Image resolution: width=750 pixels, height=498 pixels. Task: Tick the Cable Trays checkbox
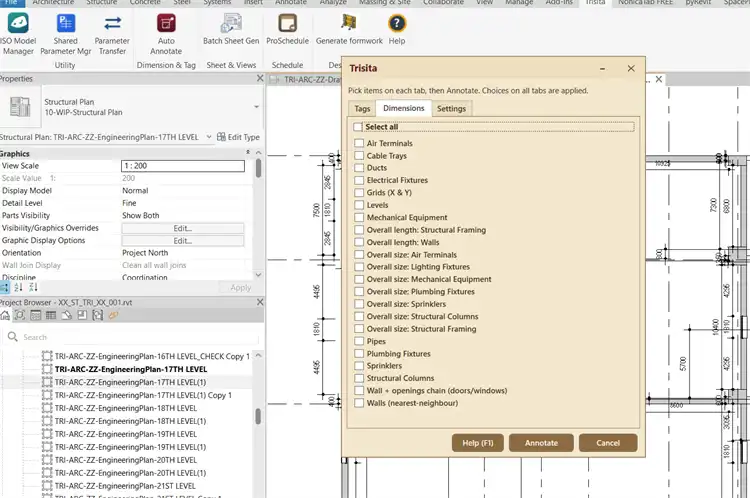tap(359, 155)
